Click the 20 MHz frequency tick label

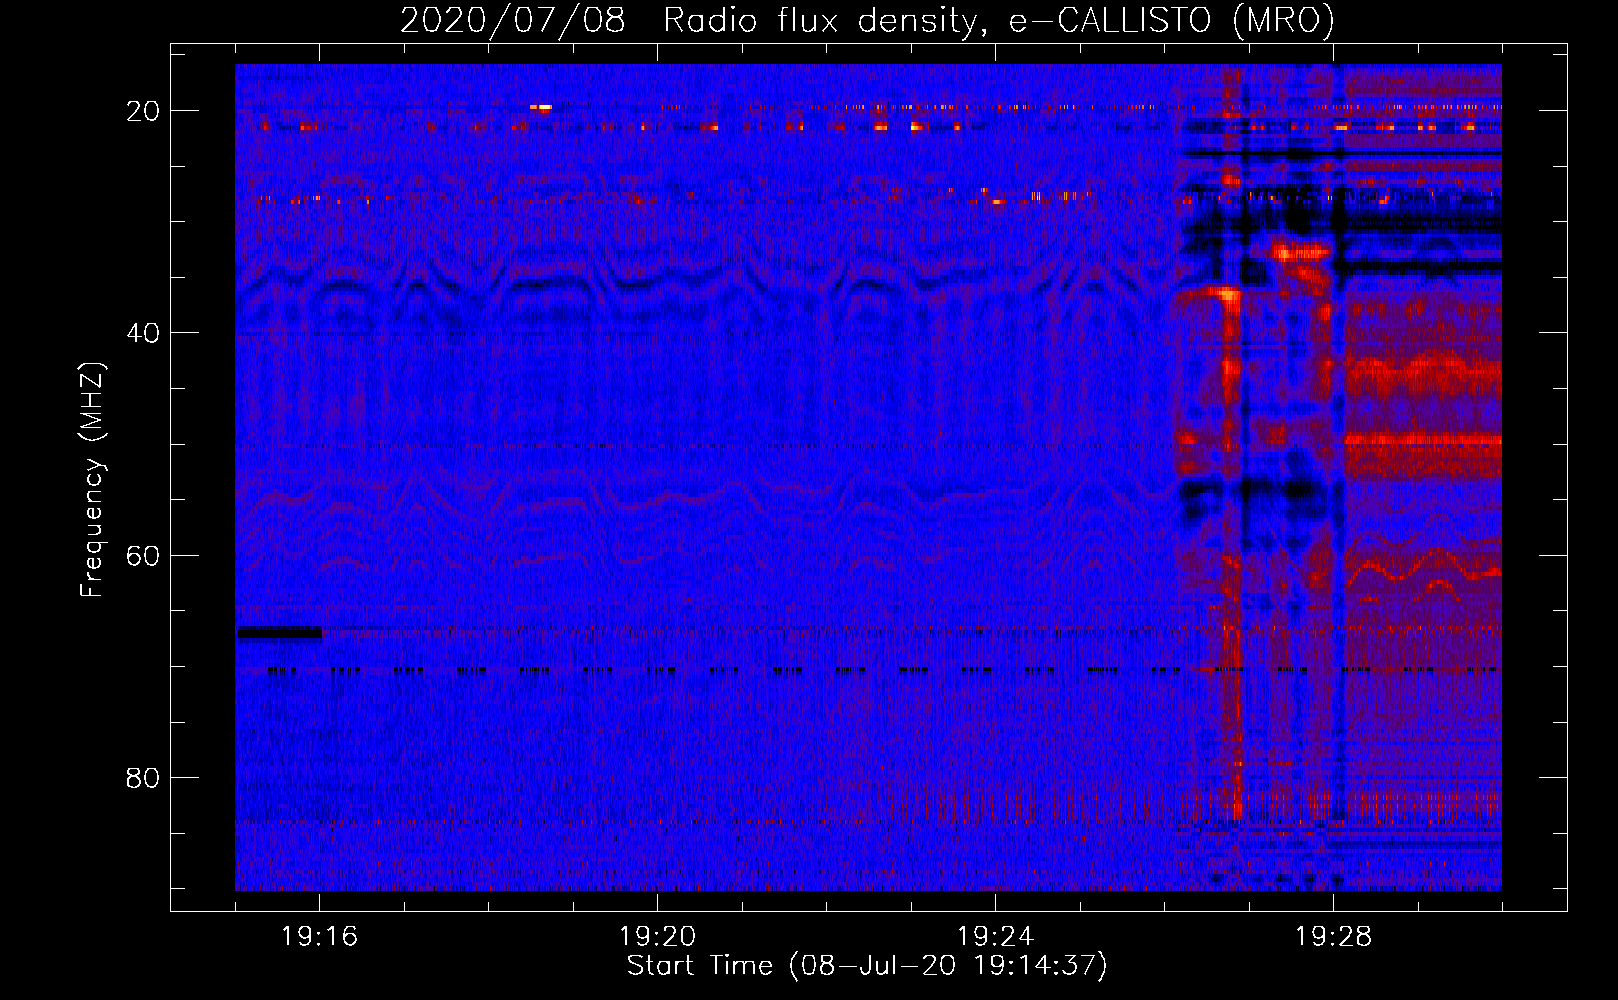(x=143, y=111)
